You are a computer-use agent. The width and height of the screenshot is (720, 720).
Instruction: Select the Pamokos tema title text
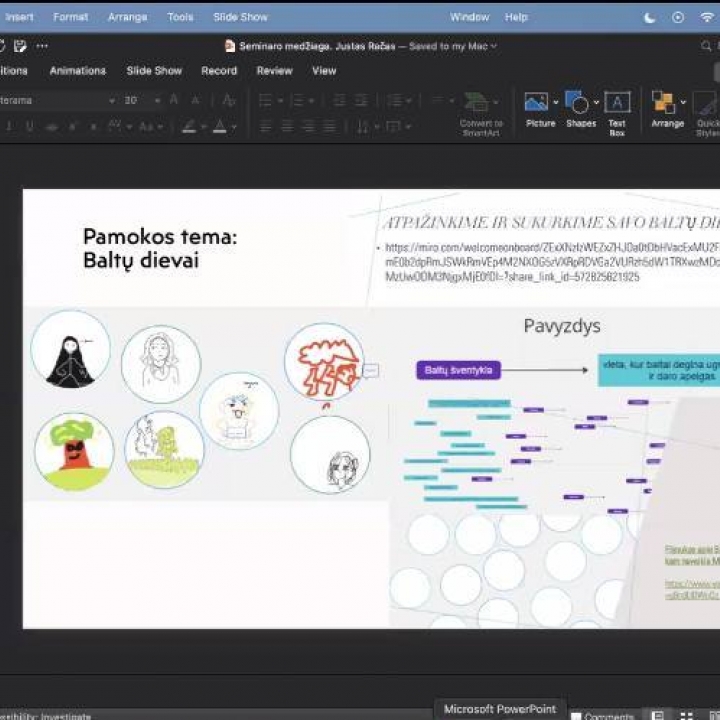[x=160, y=248]
